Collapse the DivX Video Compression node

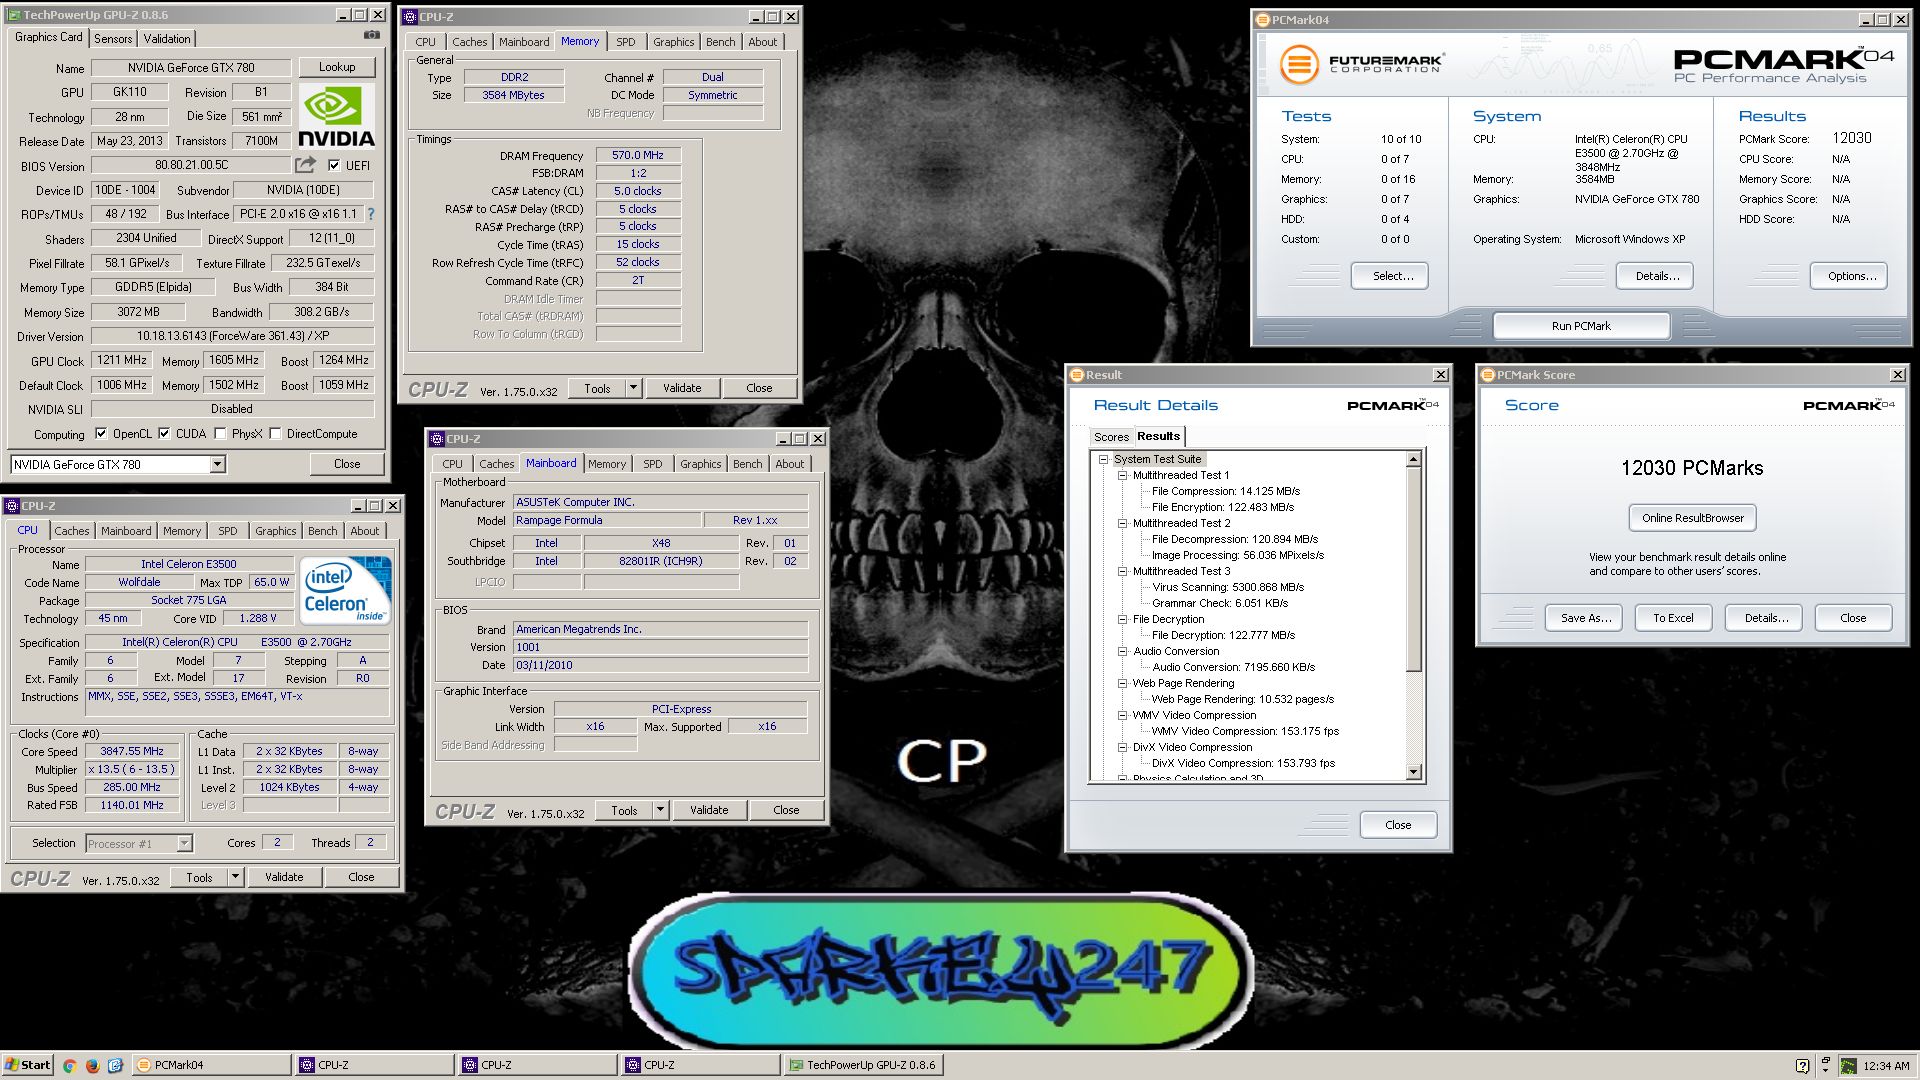pos(1122,747)
